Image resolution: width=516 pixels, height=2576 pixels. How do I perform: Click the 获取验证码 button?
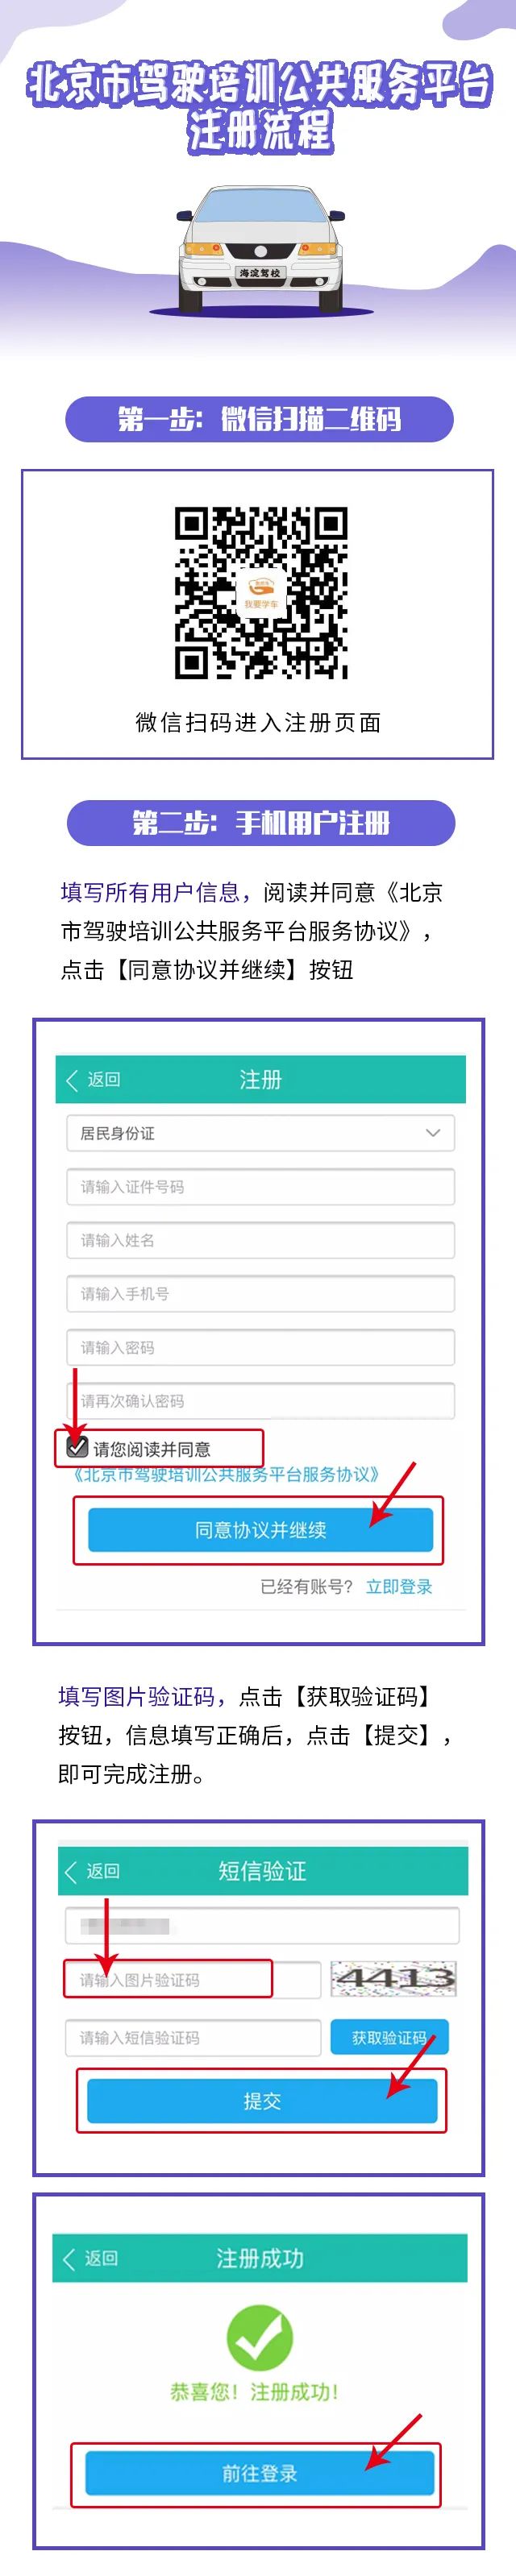389,2037
